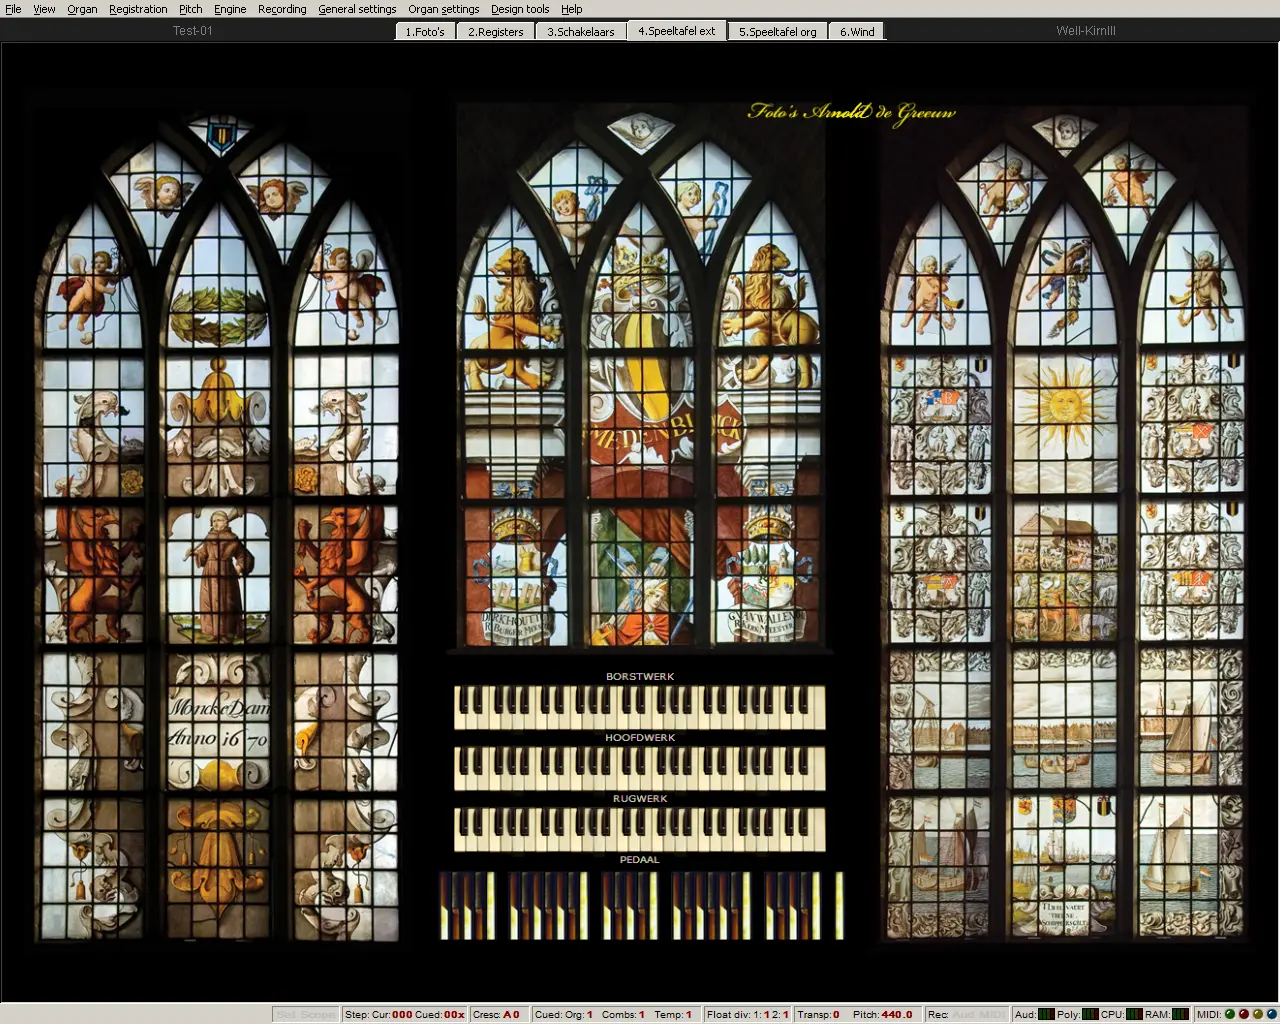Click the Aud audio level meter
The height and width of the screenshot is (1024, 1280).
coord(1046,1014)
